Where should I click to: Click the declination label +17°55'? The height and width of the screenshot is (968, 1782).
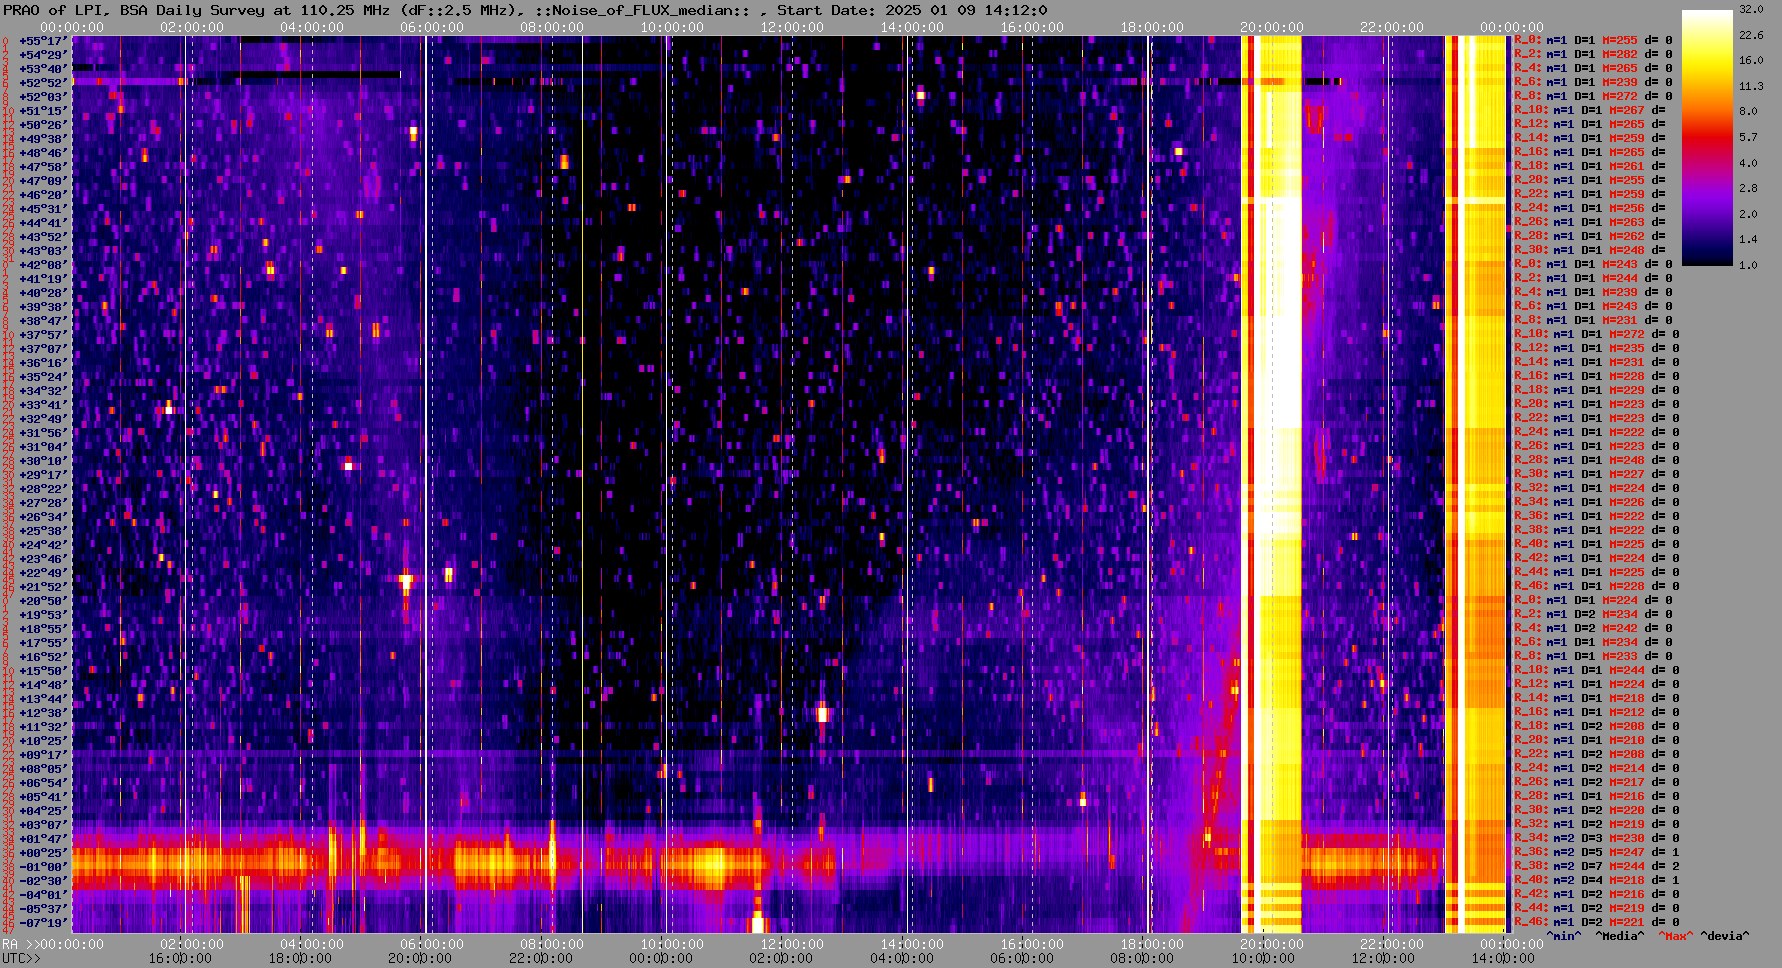[x=43, y=643]
